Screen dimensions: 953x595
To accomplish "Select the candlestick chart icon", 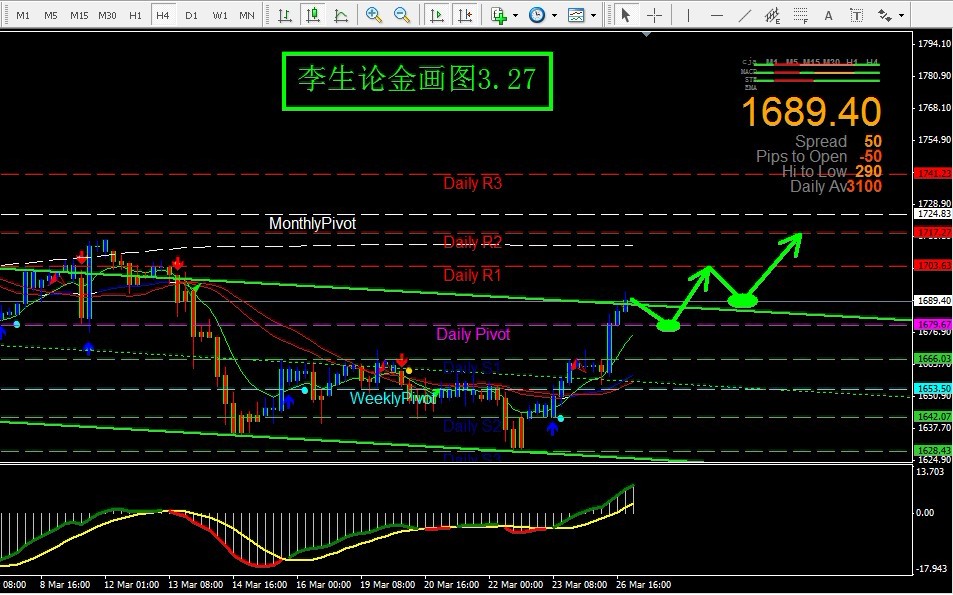I will pos(314,15).
